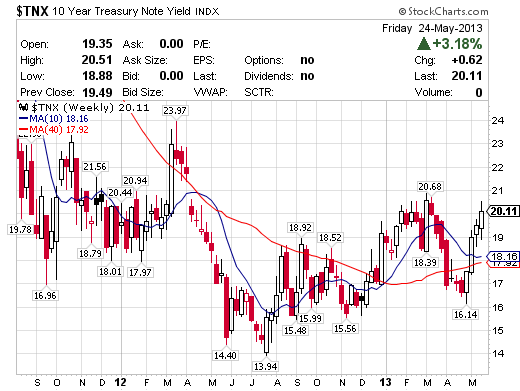Screen dimensions: 520x391
Task: Click the Open value 19.35
Action: click(97, 44)
